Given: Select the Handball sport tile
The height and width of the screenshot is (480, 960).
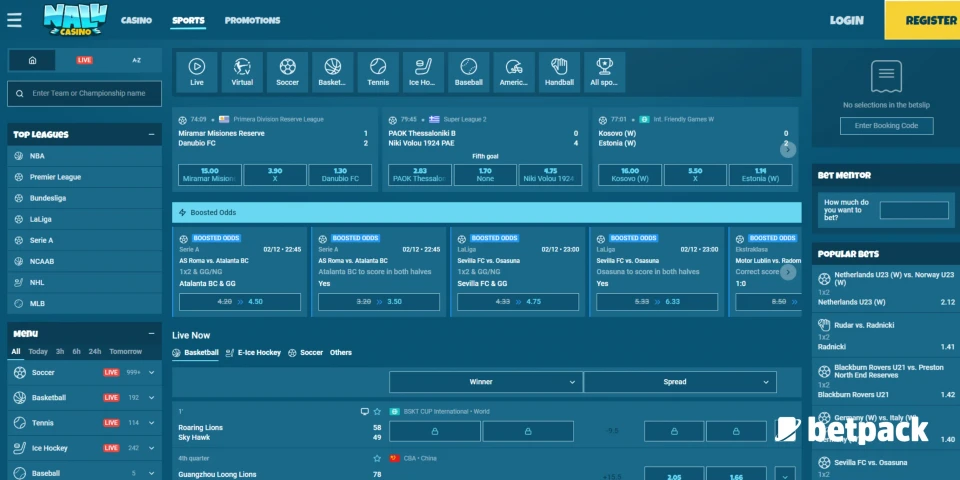Looking at the screenshot, I should point(559,72).
